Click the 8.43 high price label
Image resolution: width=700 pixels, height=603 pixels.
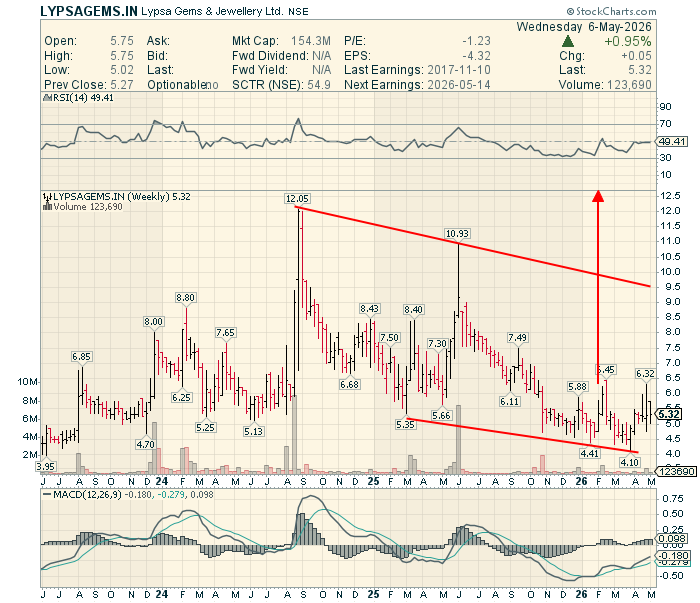pyautogui.click(x=370, y=308)
